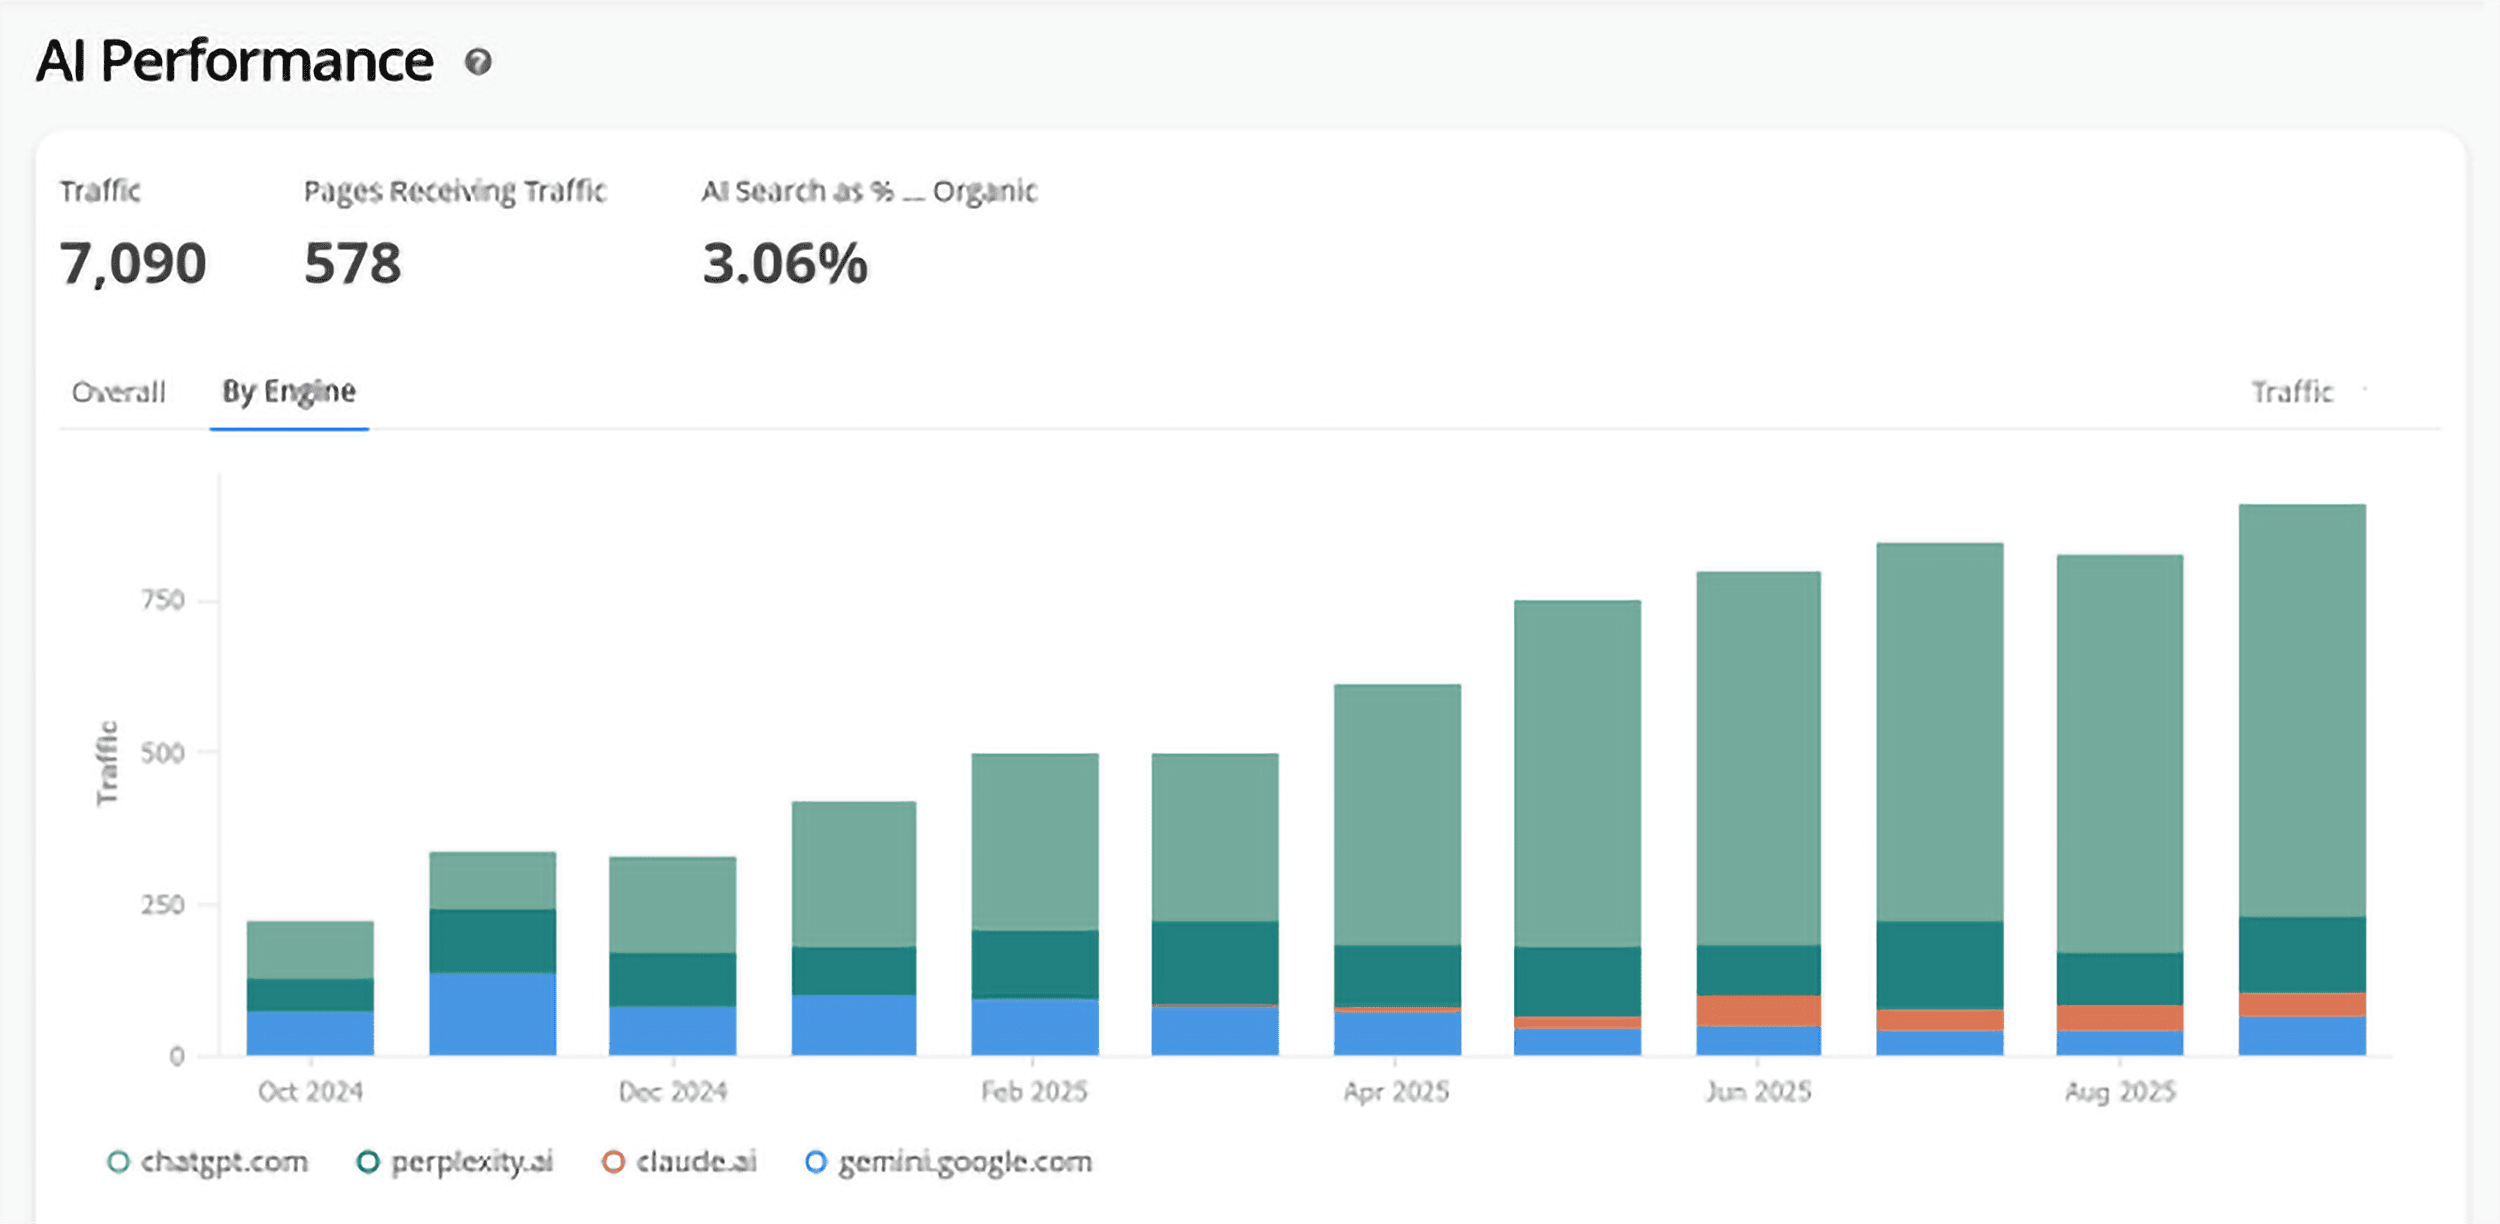Click the AI Performance heading

(x=235, y=61)
